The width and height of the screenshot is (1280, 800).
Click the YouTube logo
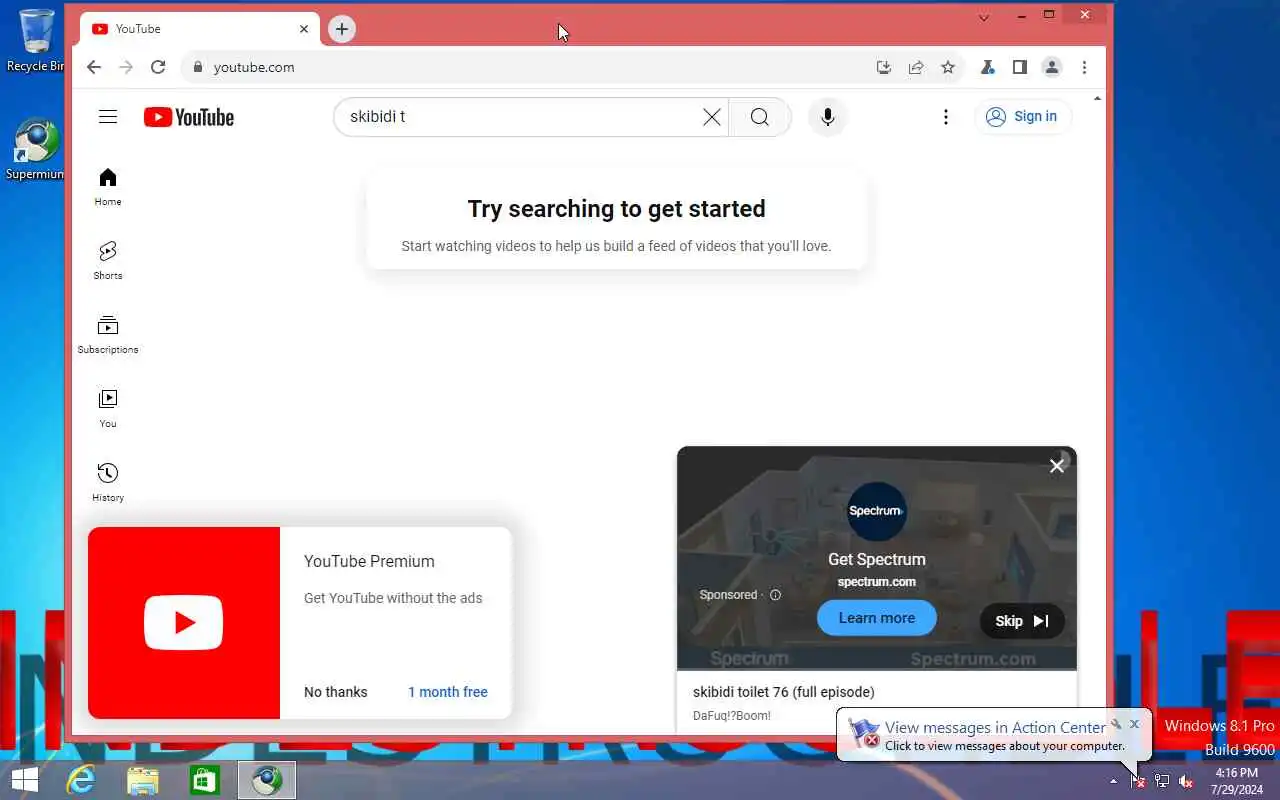(189, 117)
